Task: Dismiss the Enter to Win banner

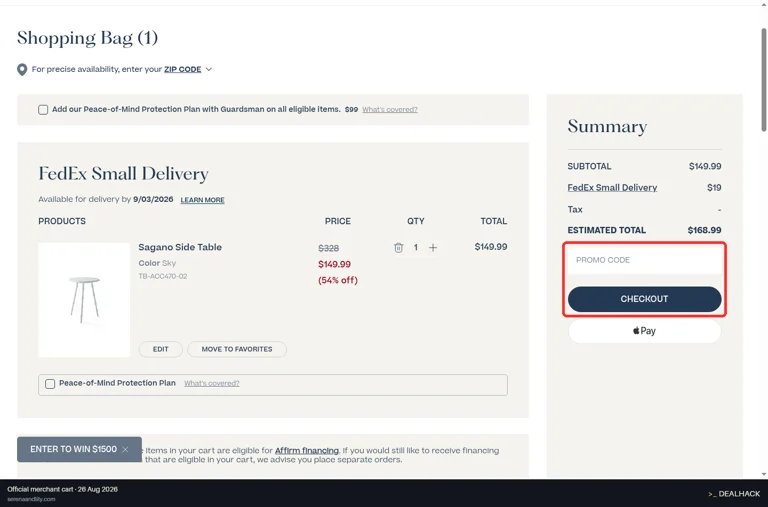Action: point(125,450)
